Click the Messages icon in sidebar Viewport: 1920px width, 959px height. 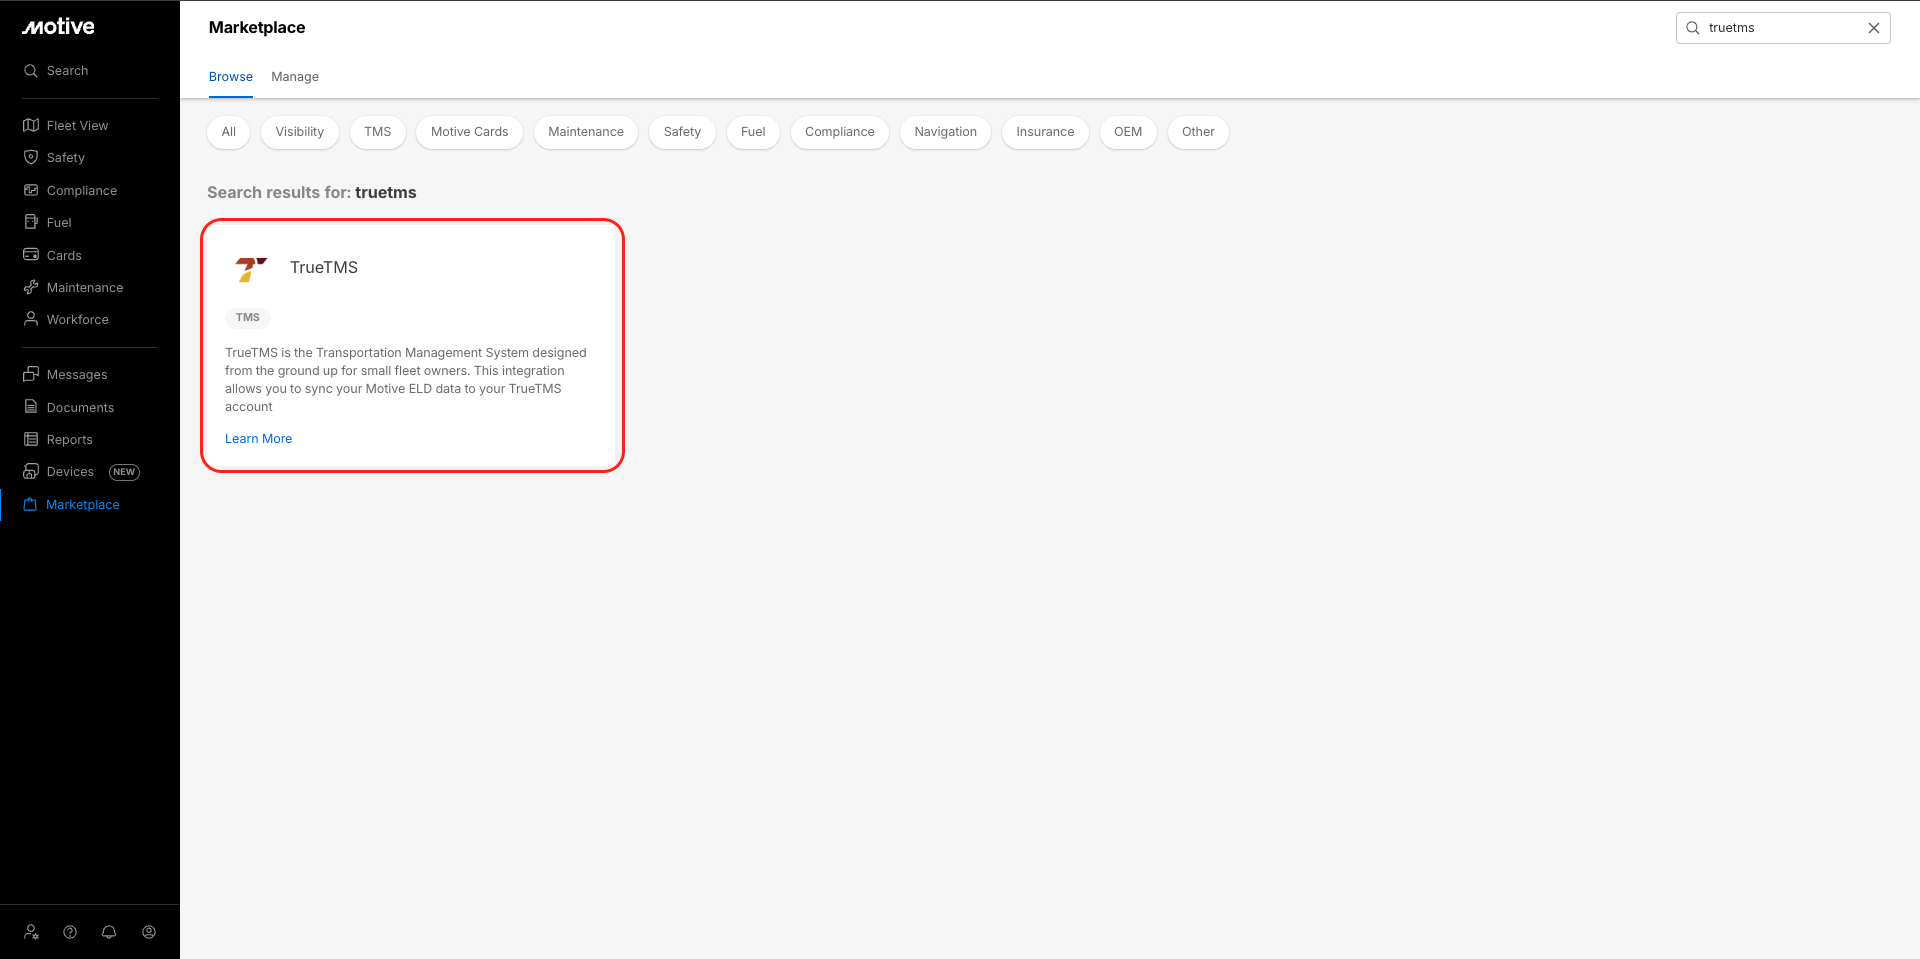pyautogui.click(x=31, y=374)
